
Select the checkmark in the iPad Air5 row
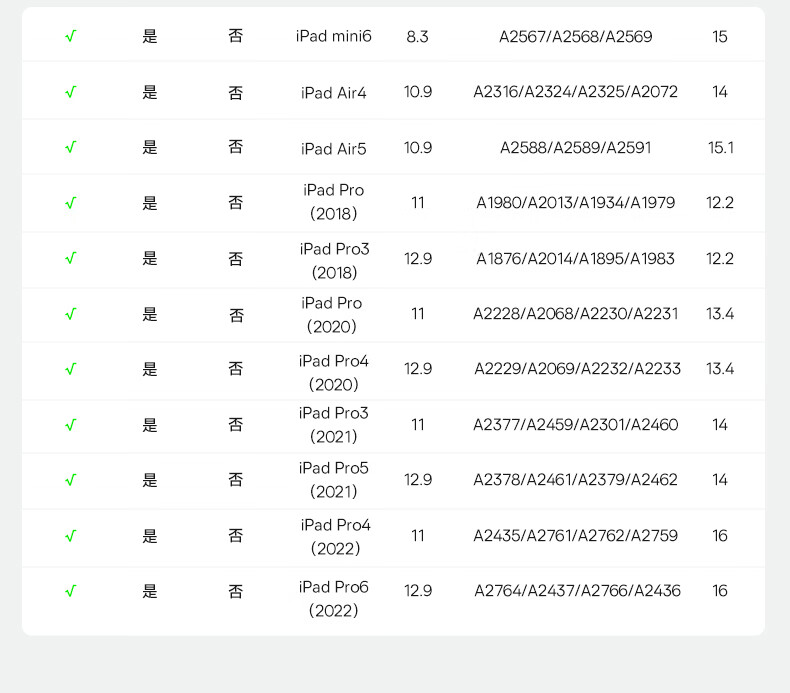[x=70, y=148]
